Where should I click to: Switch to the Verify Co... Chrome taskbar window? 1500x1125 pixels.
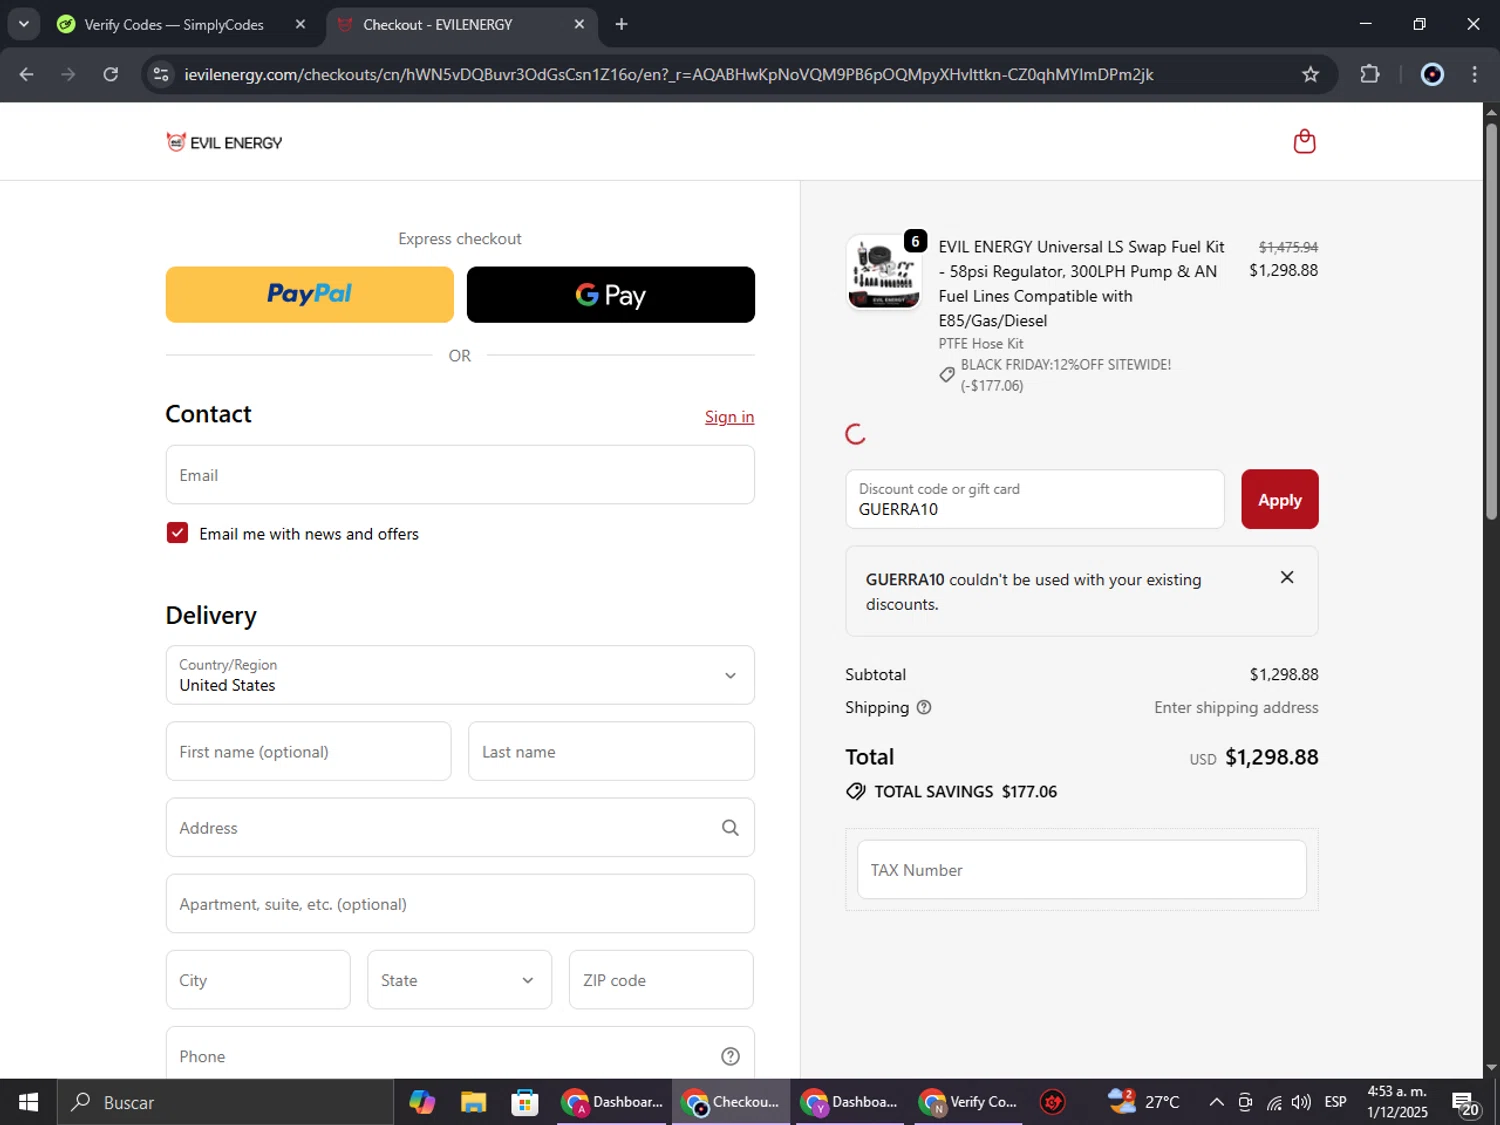969,1102
